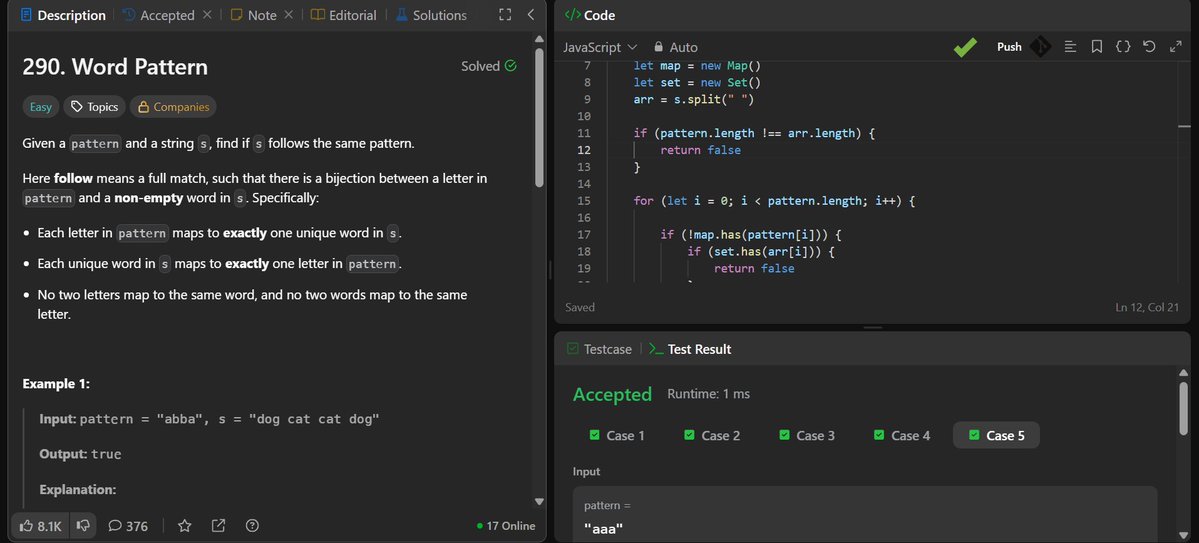Click the 17 Online indicator

point(505,526)
